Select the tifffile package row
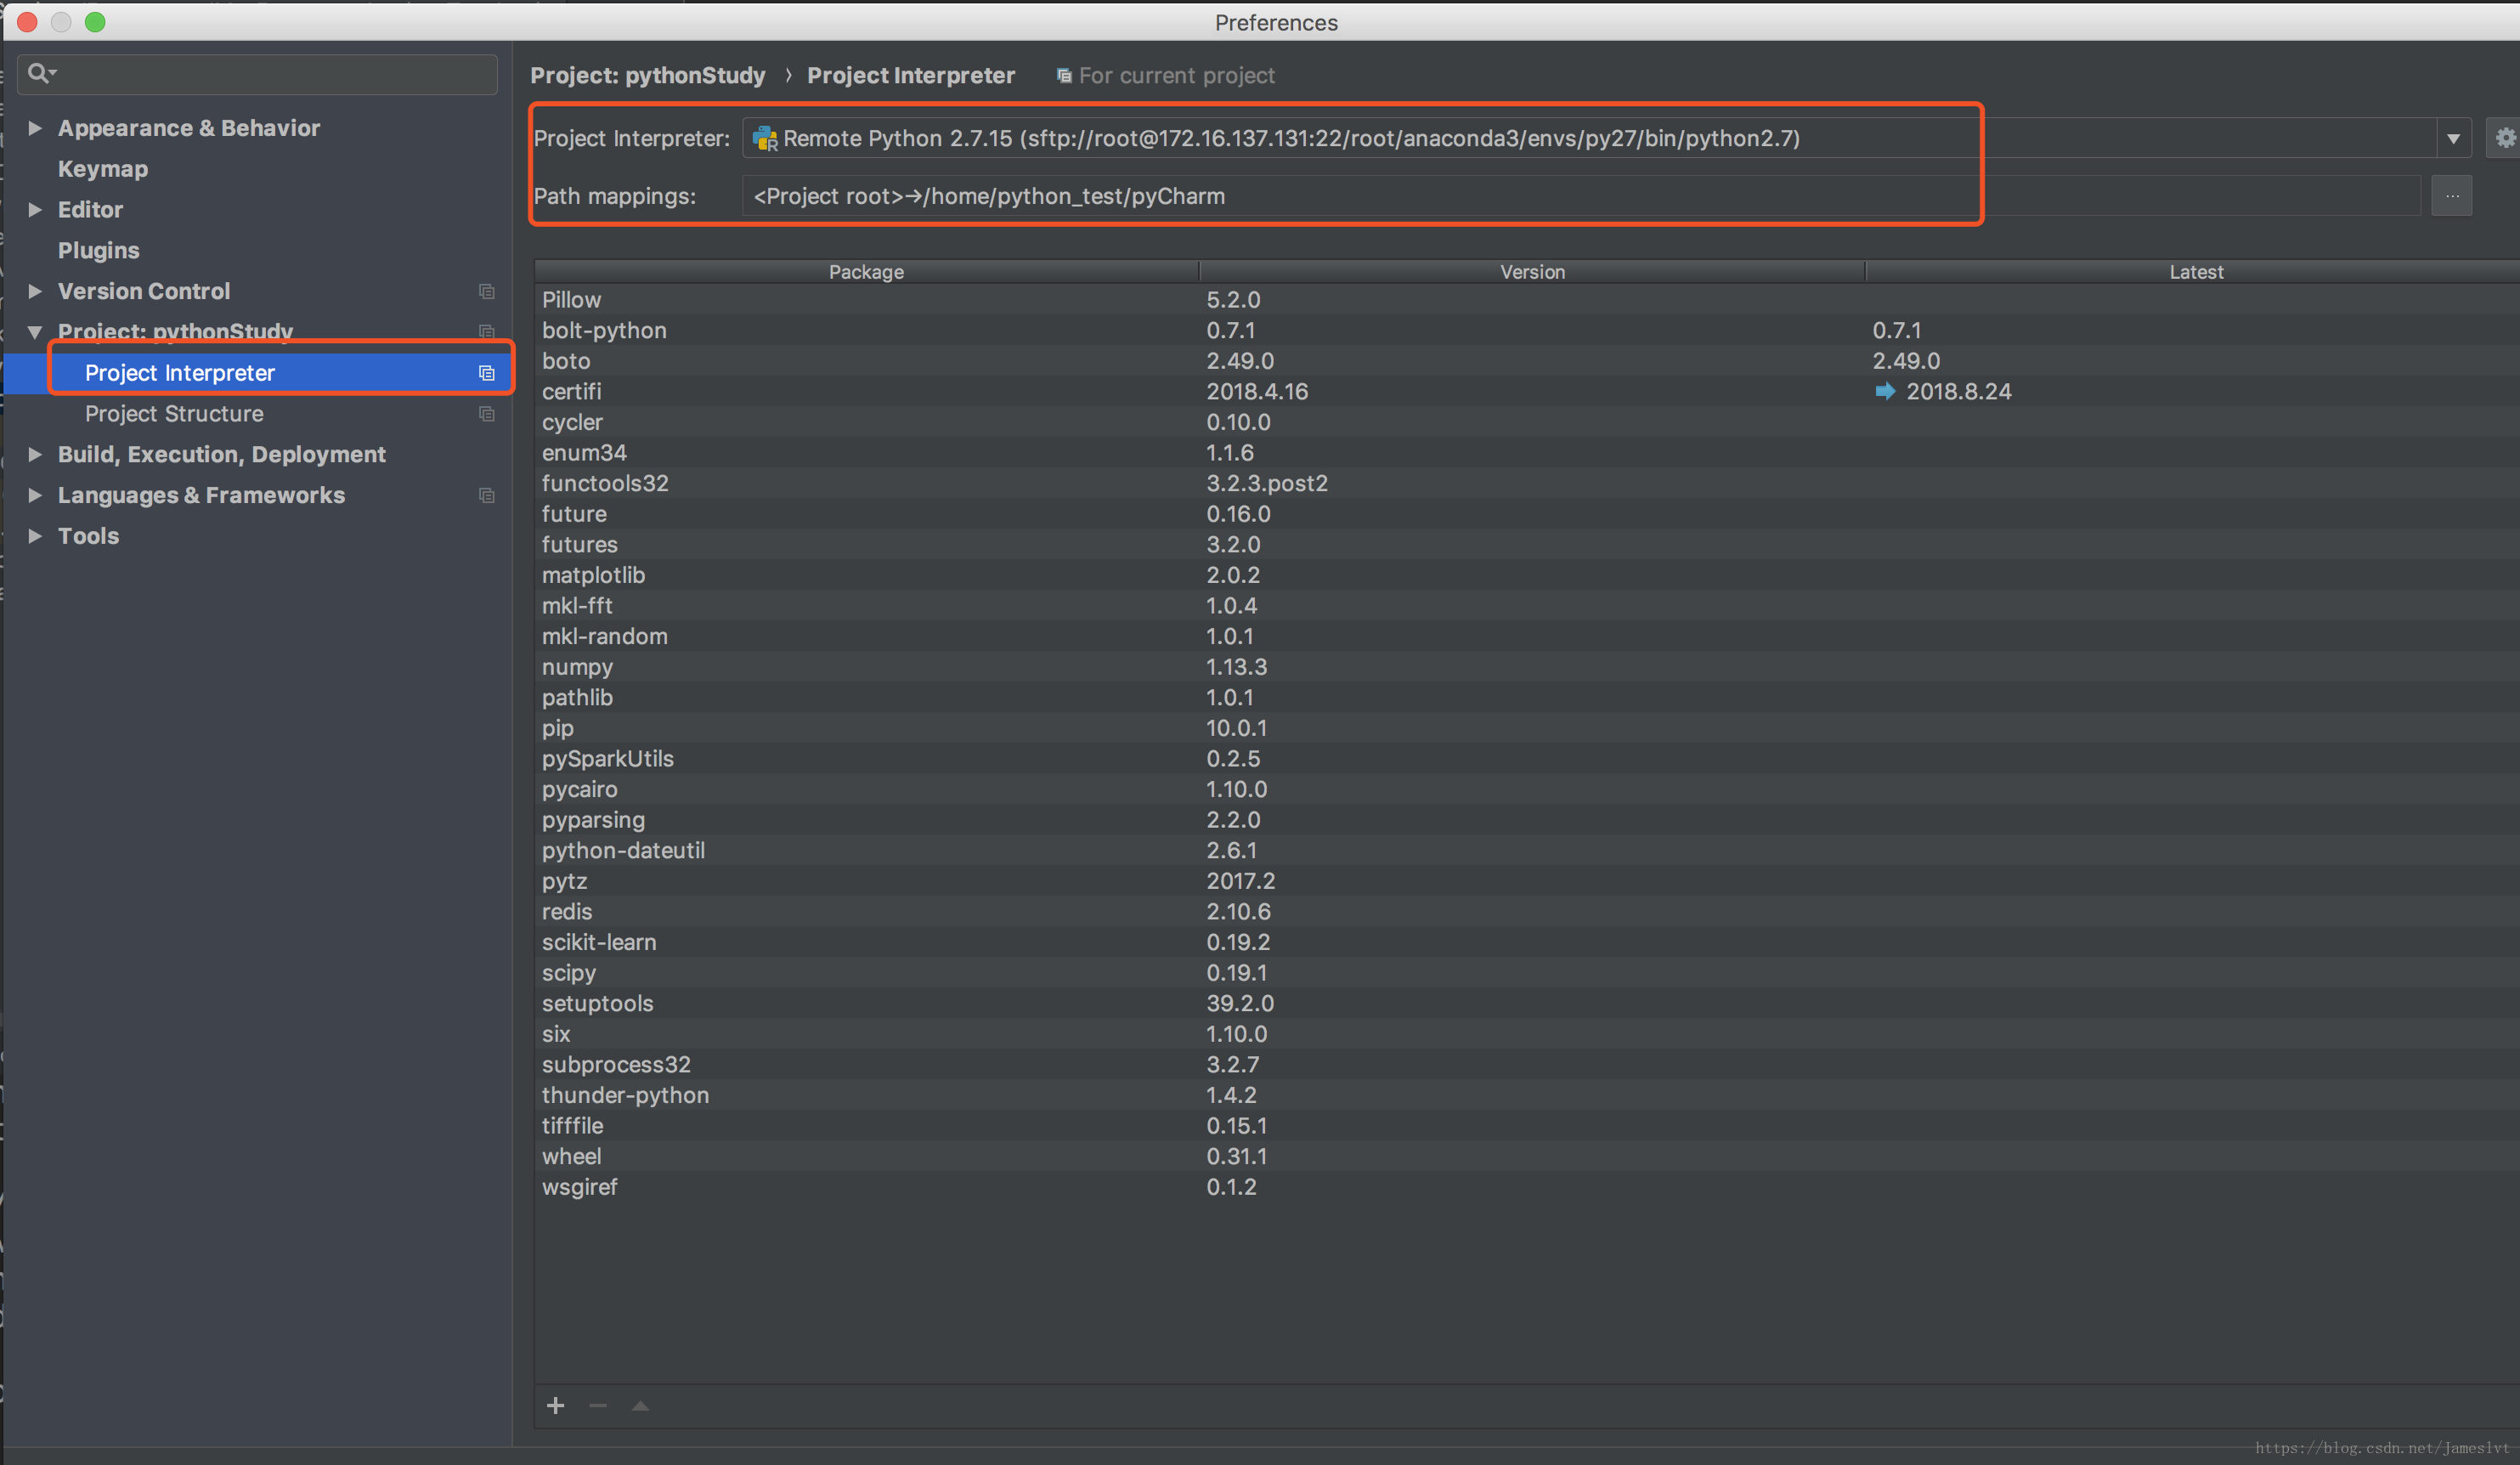This screenshot has height=1465, width=2520. (x=1527, y=1126)
